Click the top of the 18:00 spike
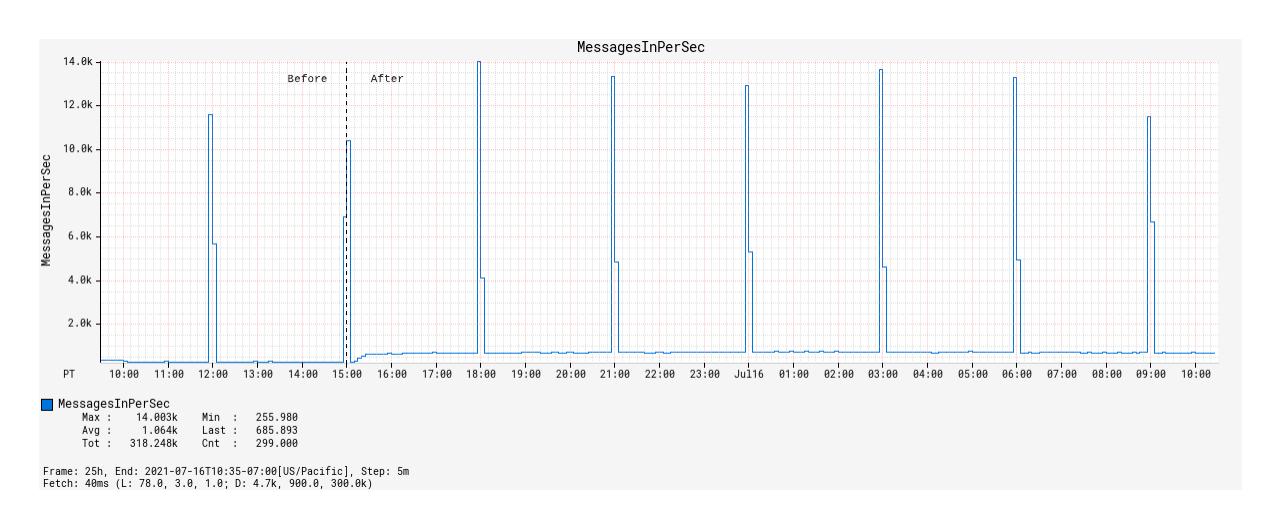Screen dimensions: 1282x530 pyautogui.click(x=479, y=62)
